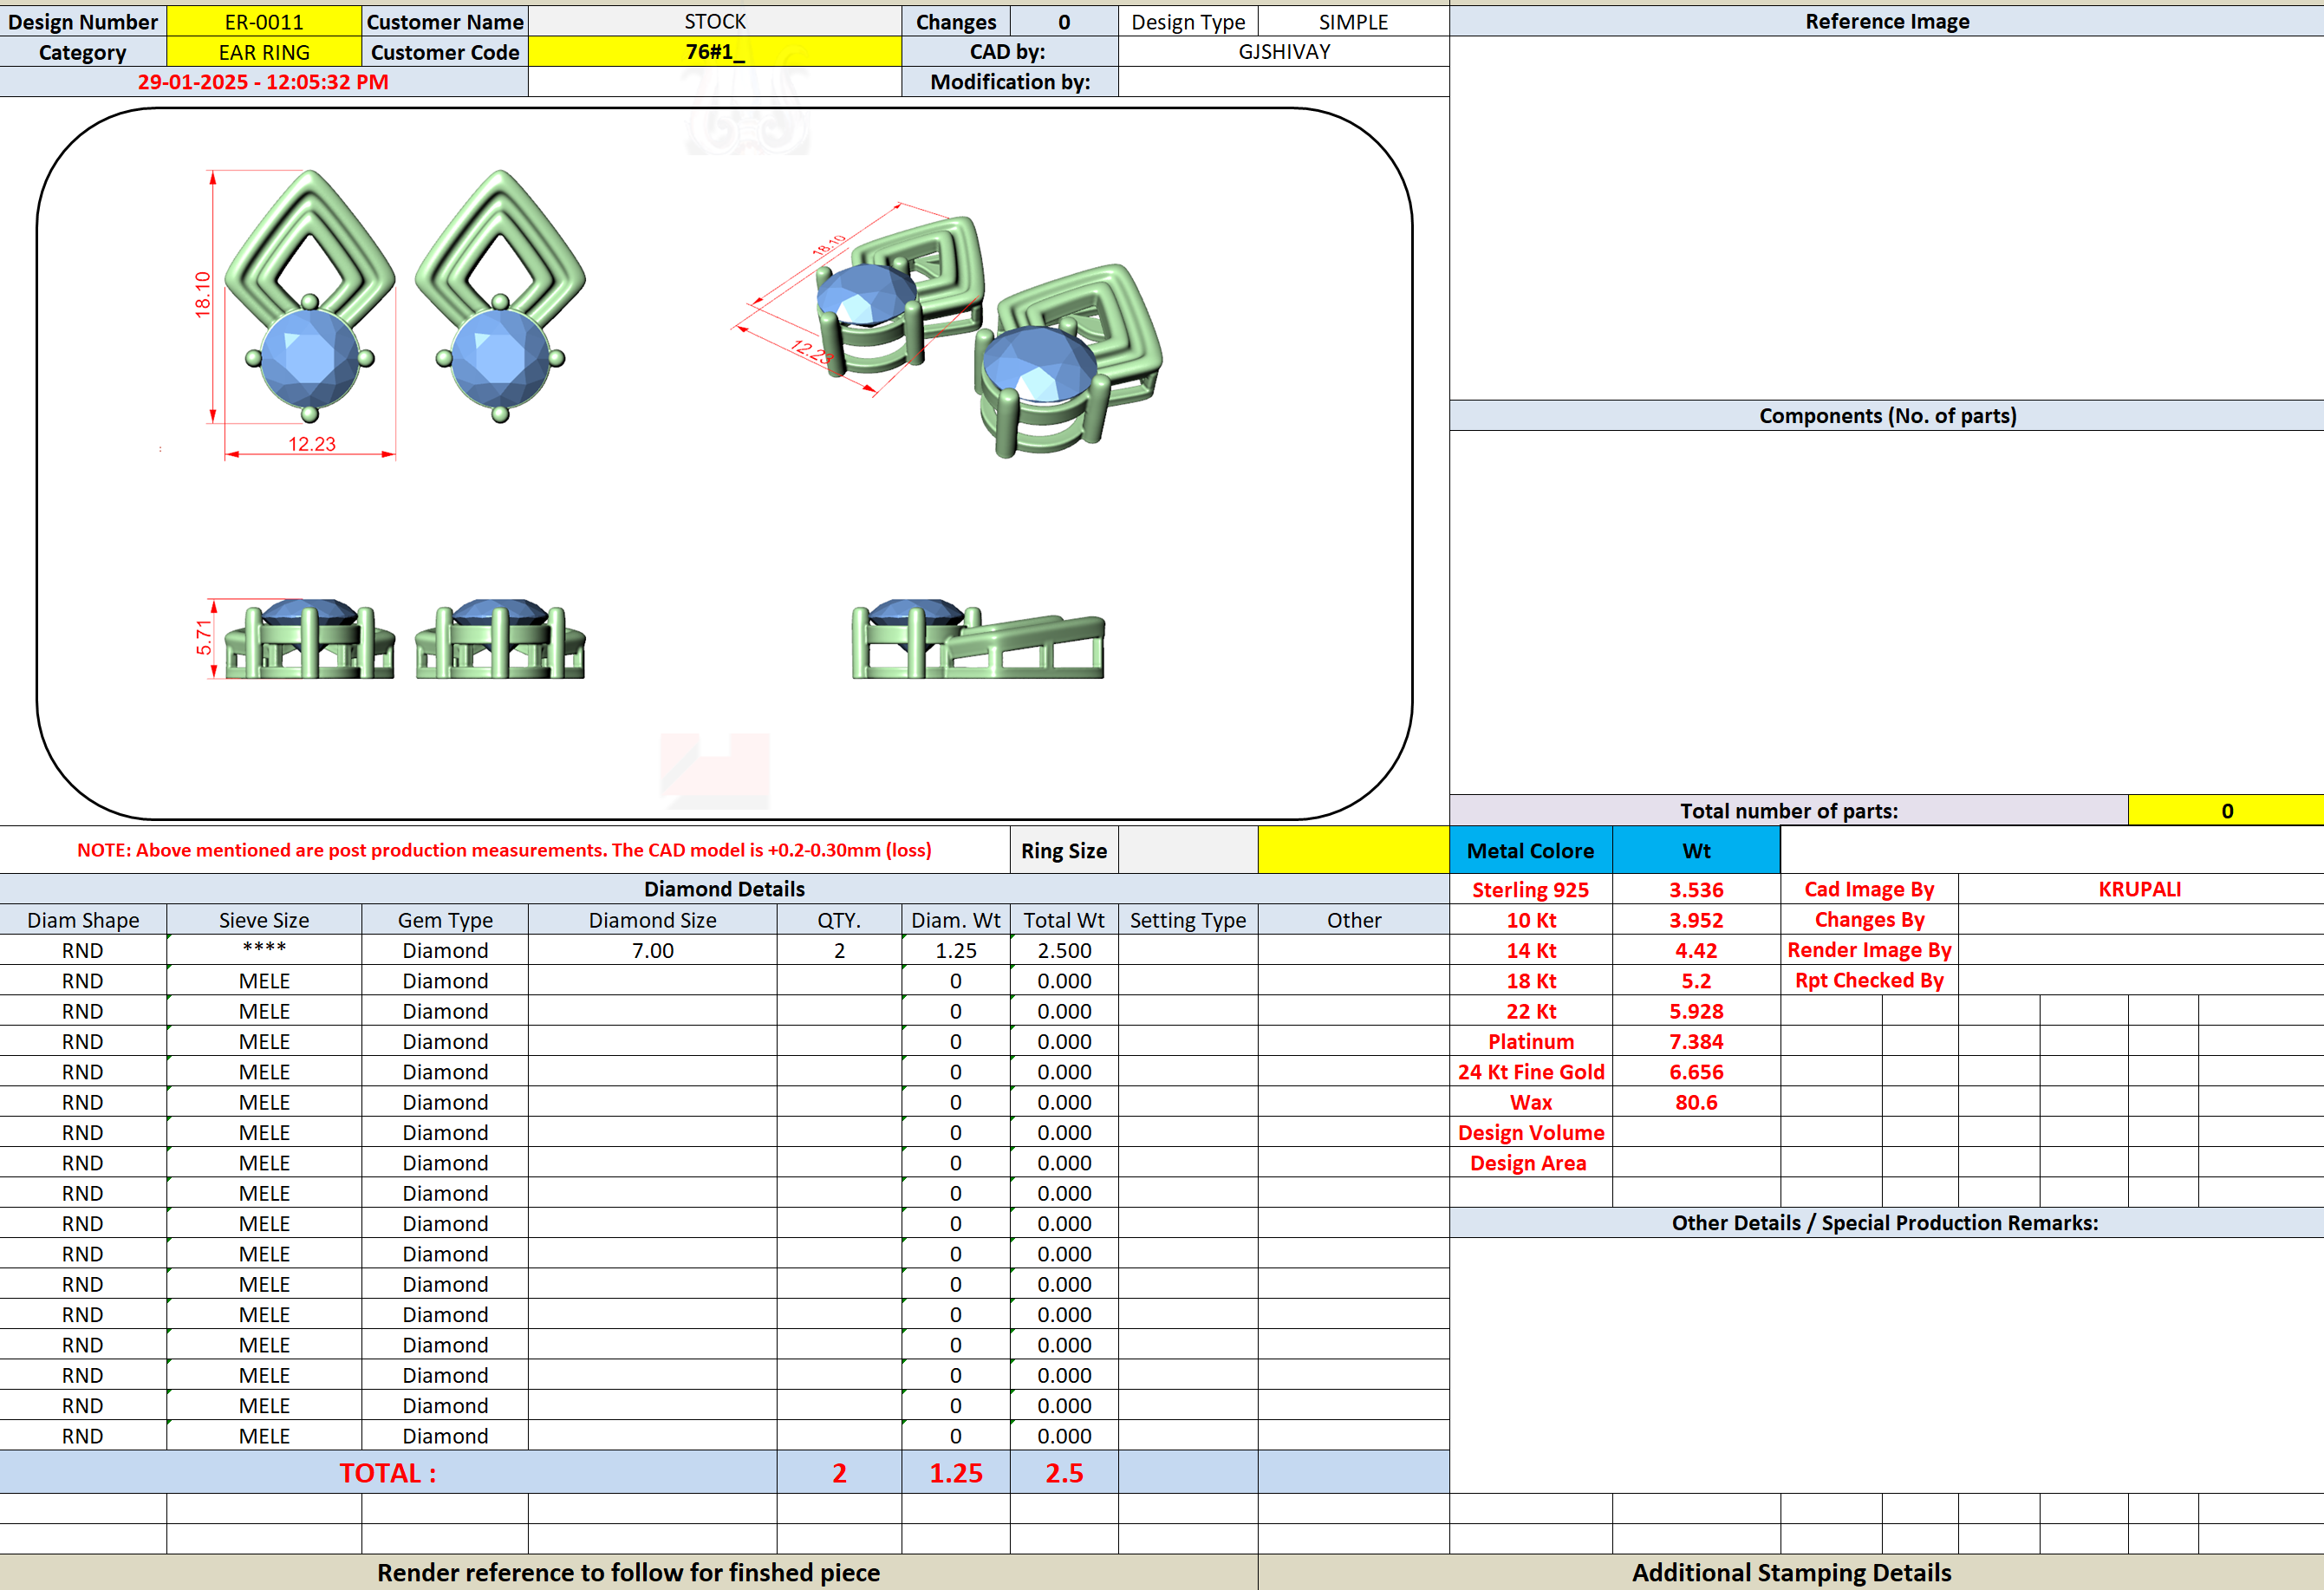Click the Components (No. of parts) header

(1887, 416)
